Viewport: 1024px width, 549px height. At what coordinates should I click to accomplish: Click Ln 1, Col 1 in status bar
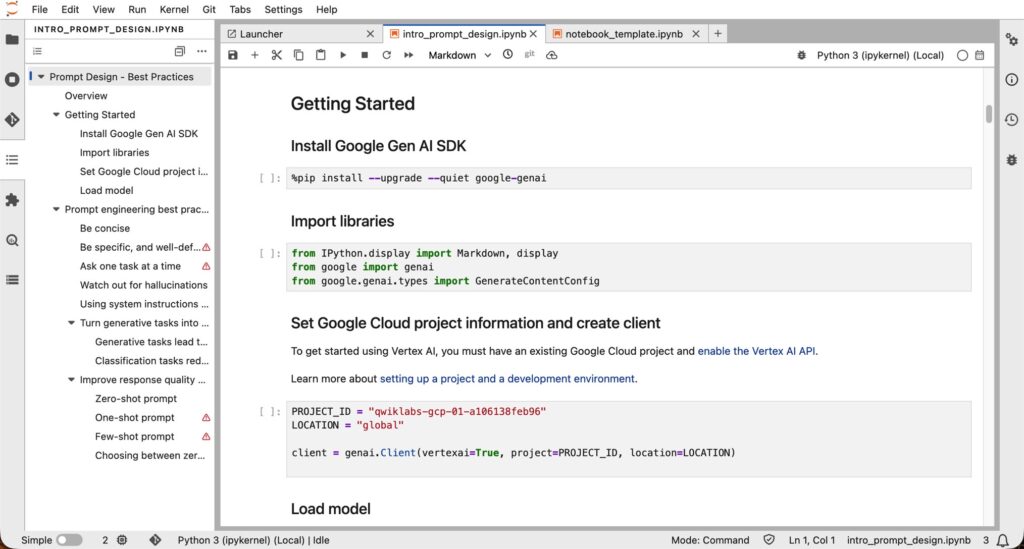coord(811,540)
